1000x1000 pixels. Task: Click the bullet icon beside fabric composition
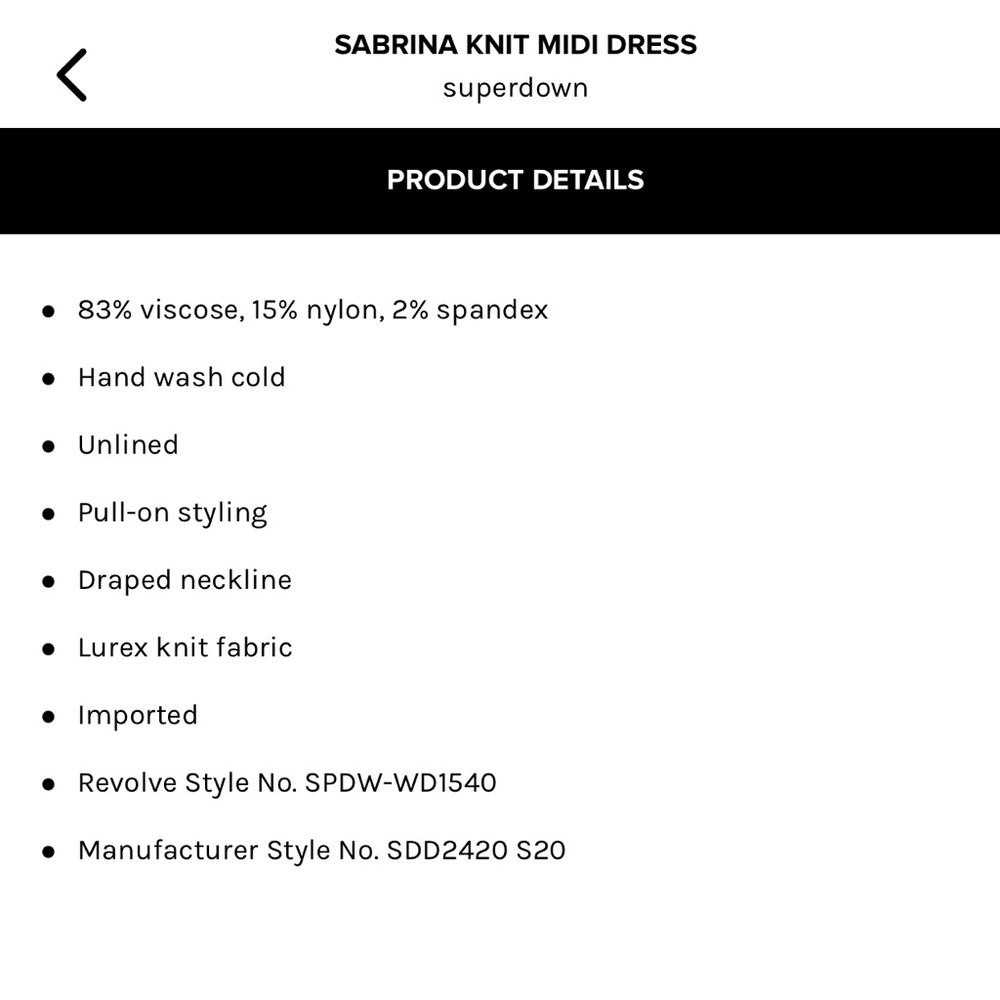coord(46,311)
